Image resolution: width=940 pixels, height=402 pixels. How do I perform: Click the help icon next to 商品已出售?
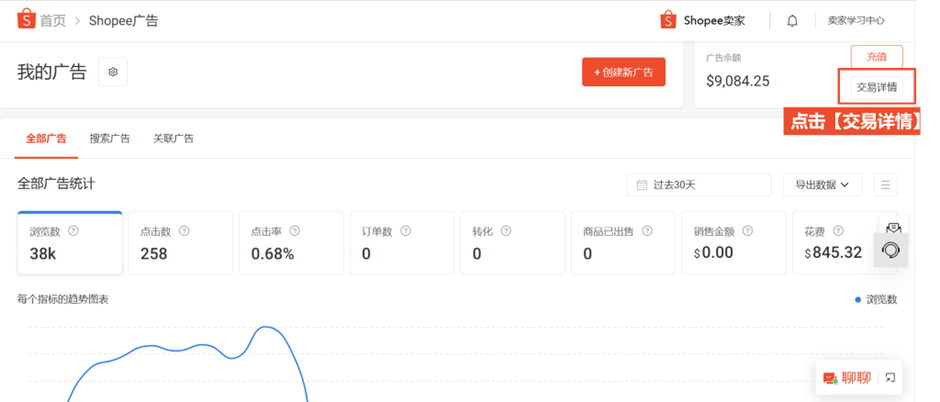click(x=647, y=231)
